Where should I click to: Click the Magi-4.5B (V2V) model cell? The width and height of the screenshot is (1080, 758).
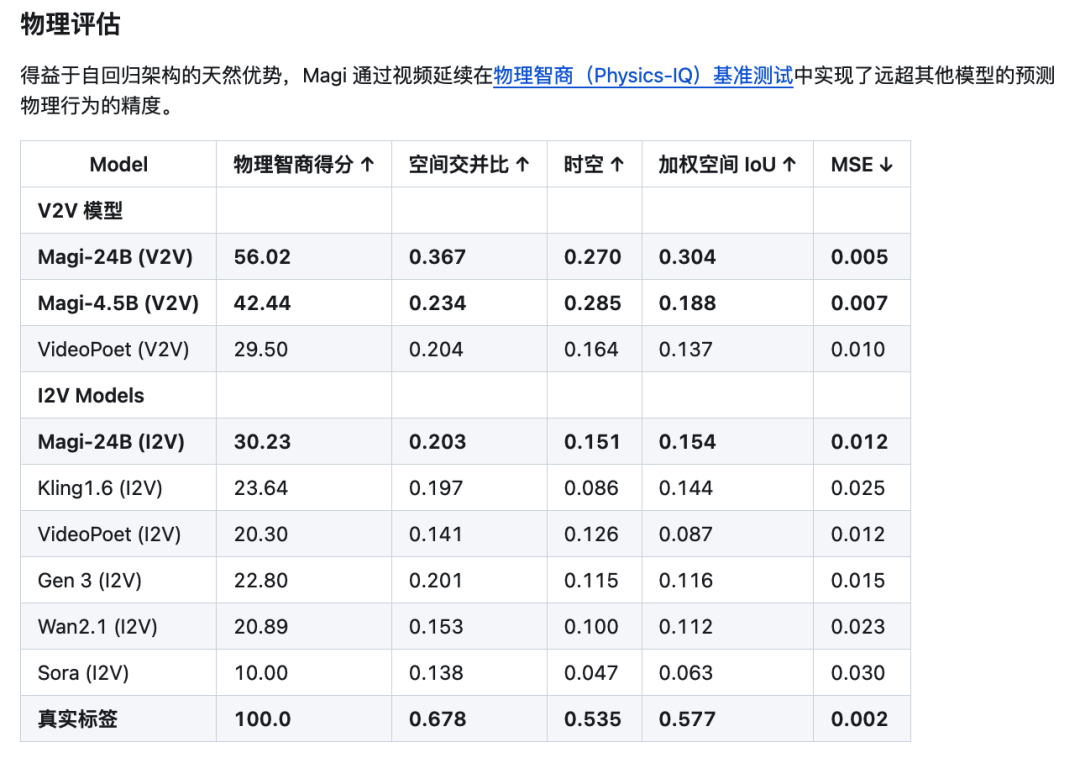click(x=118, y=303)
